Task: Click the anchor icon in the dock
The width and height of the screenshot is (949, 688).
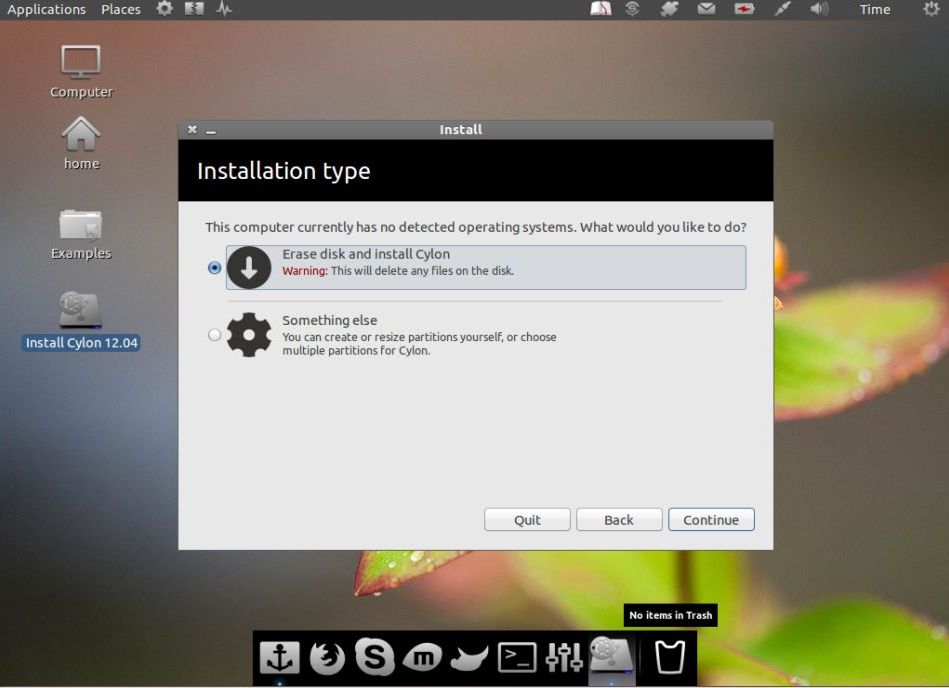Action: coord(280,657)
